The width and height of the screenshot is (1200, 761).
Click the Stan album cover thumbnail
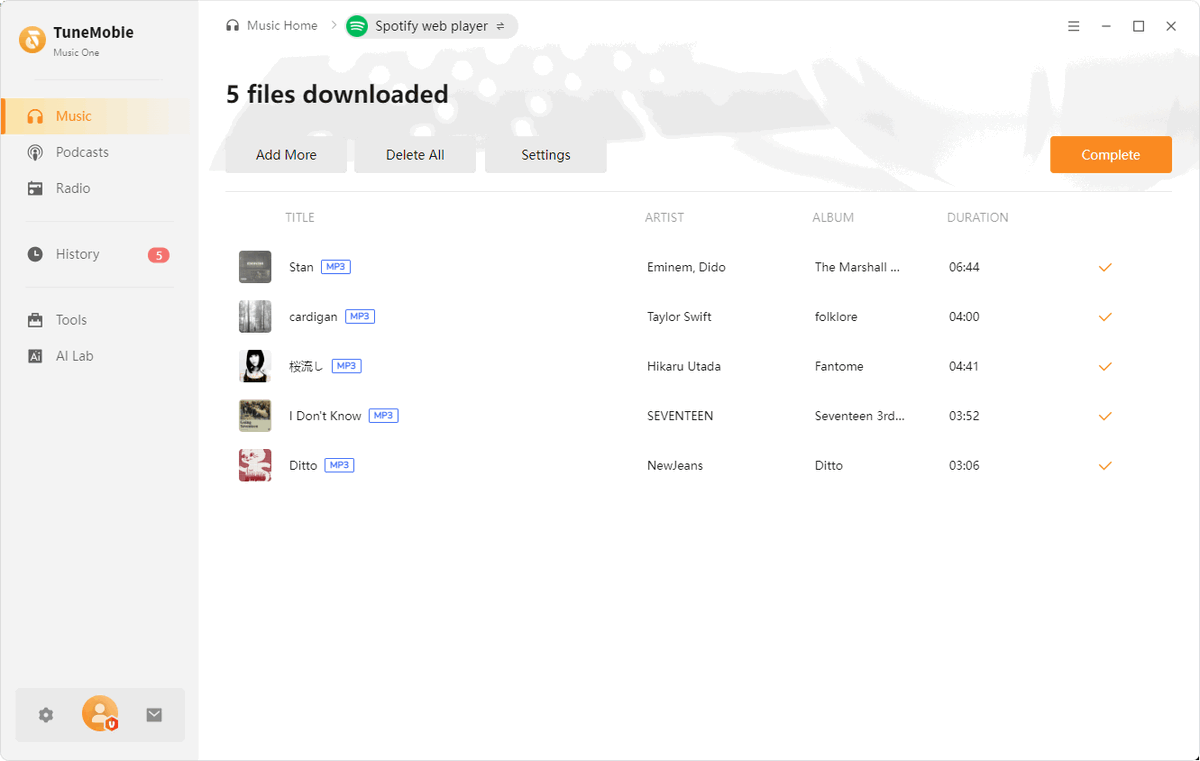pos(255,267)
